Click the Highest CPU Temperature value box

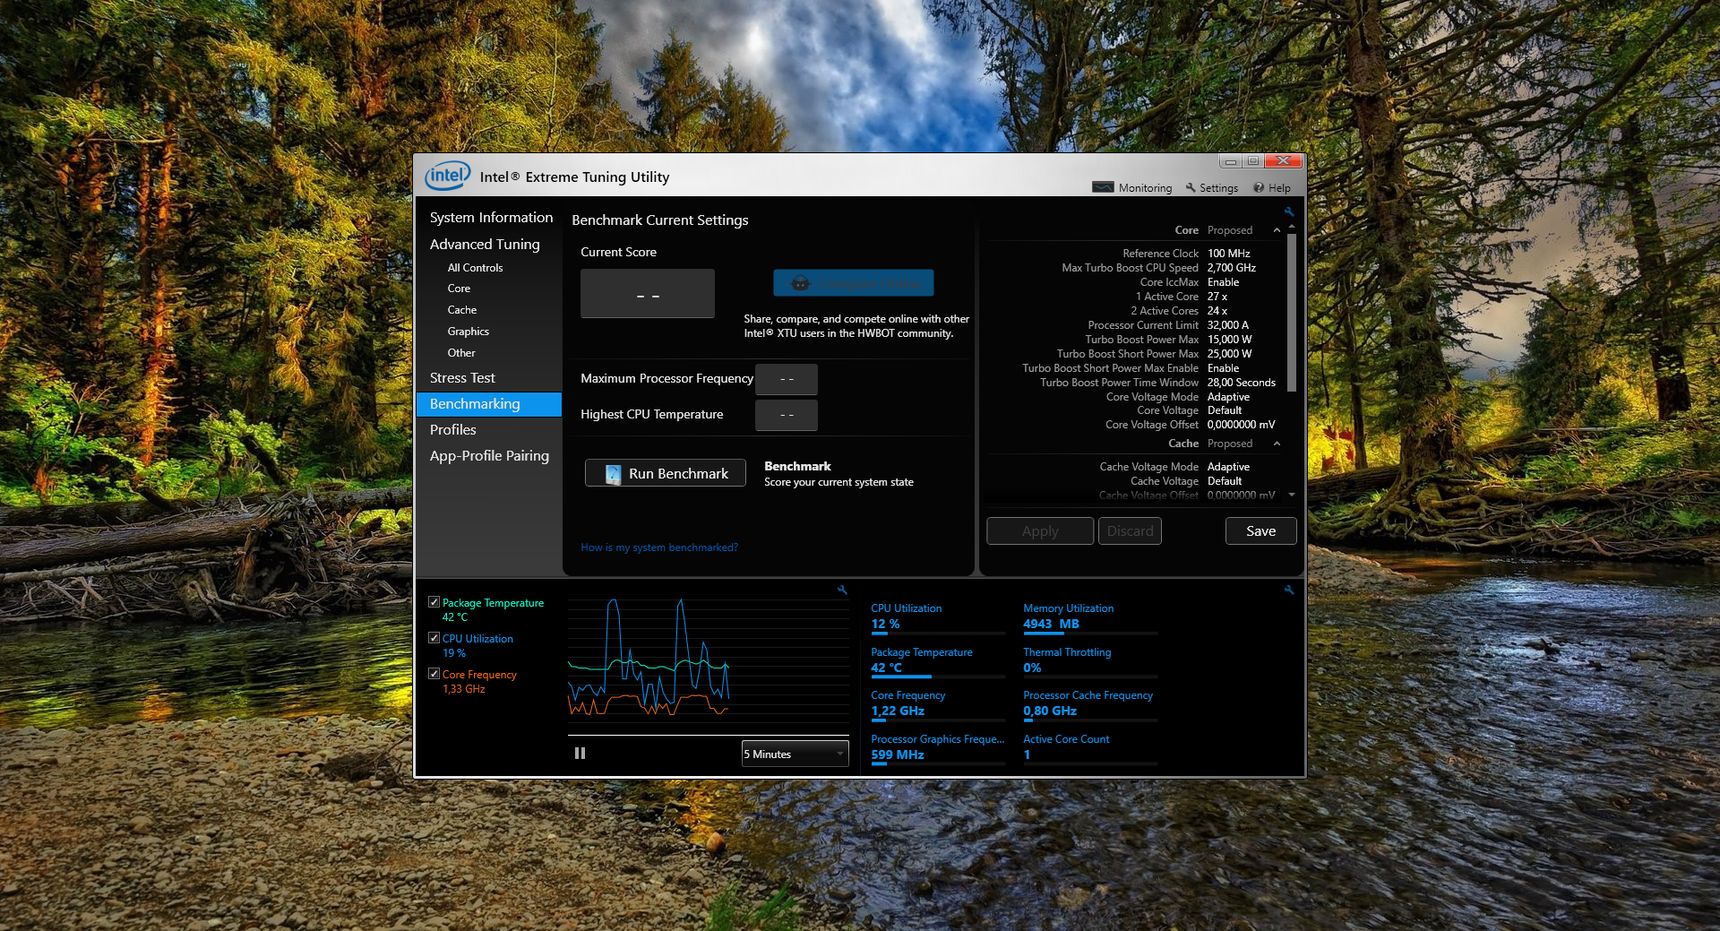point(786,415)
